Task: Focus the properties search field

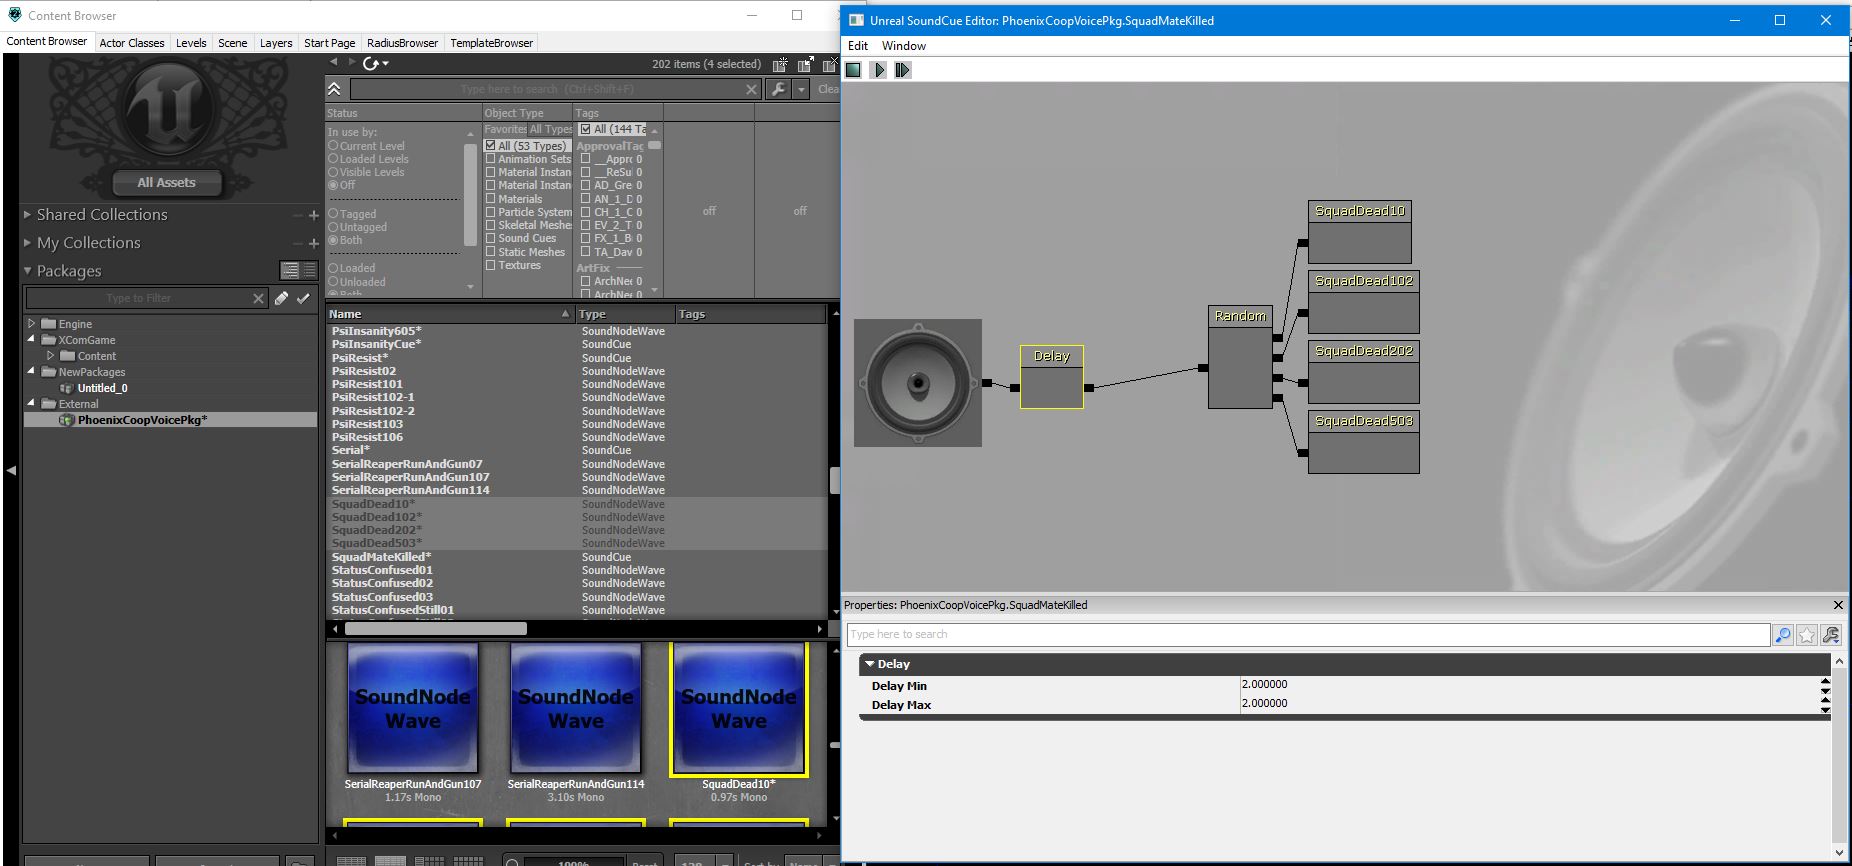Action: [1308, 635]
